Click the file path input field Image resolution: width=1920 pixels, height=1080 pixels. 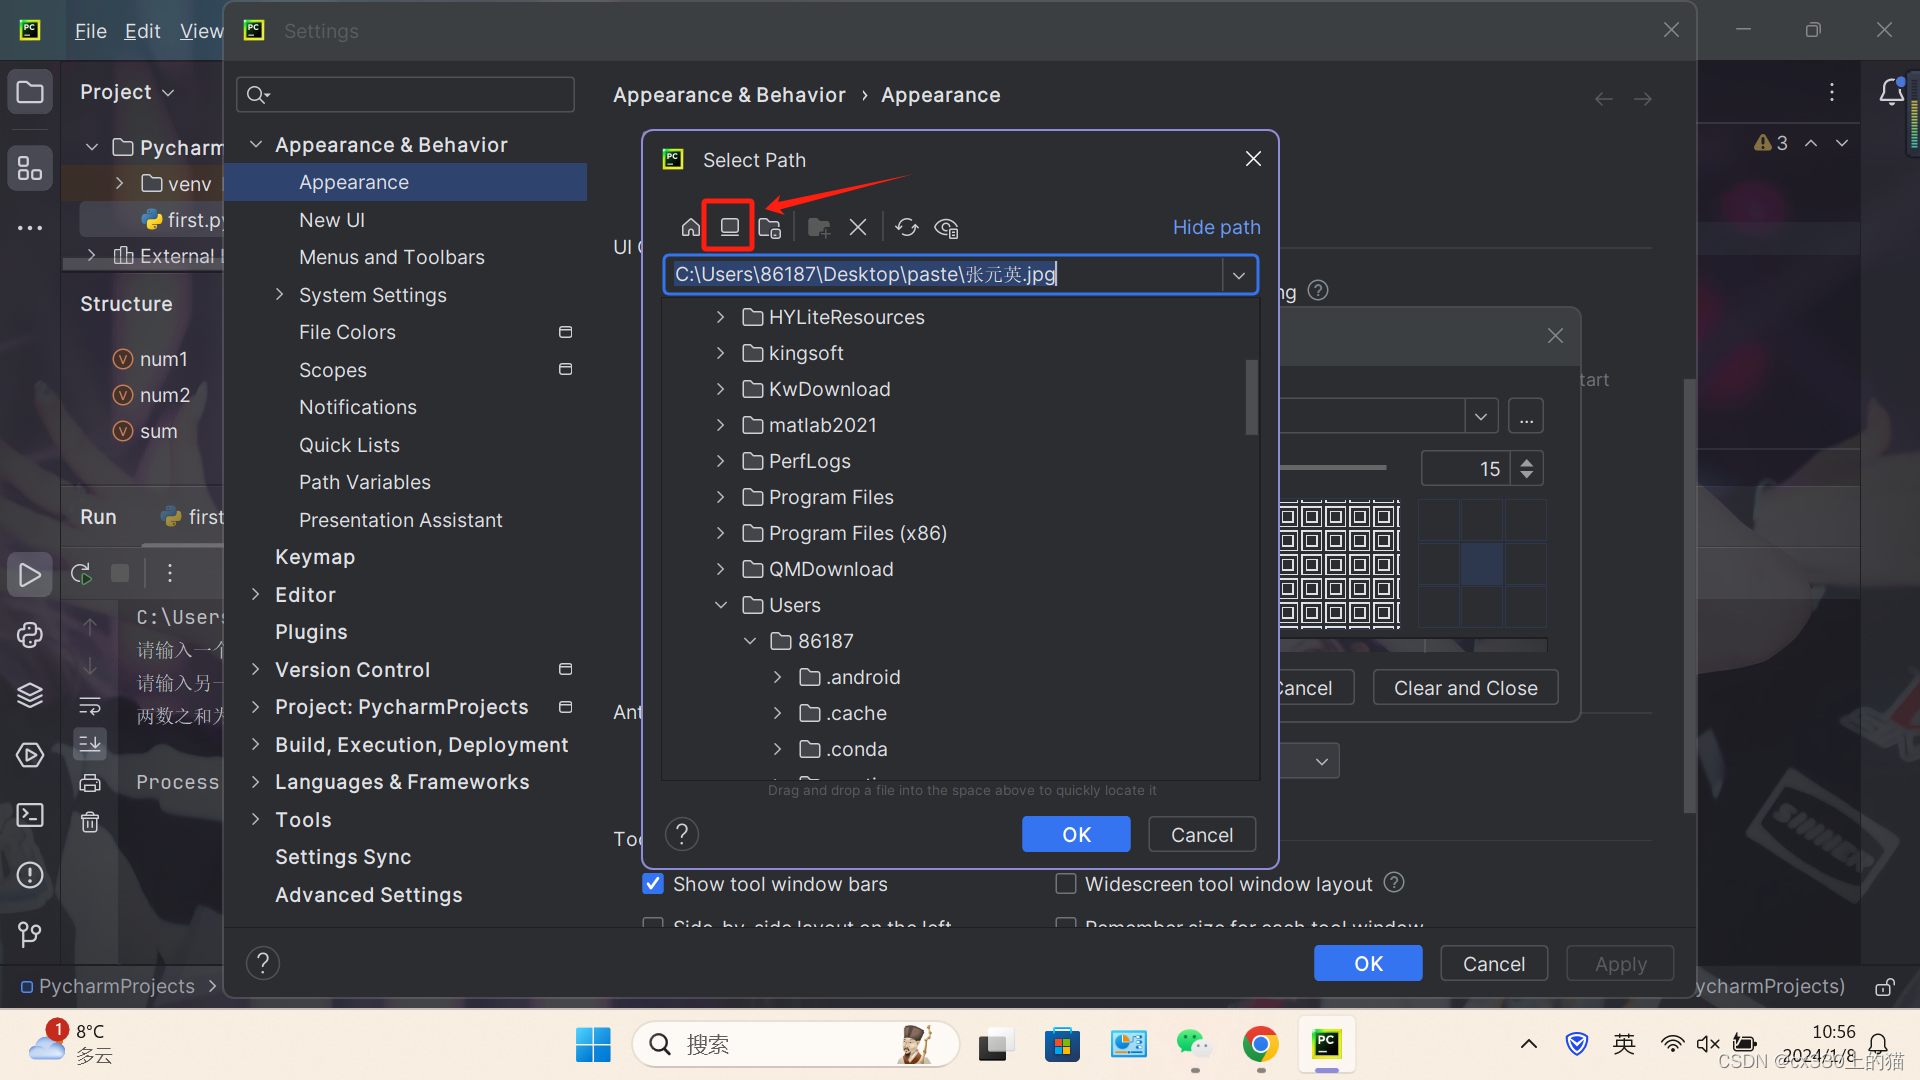click(940, 275)
